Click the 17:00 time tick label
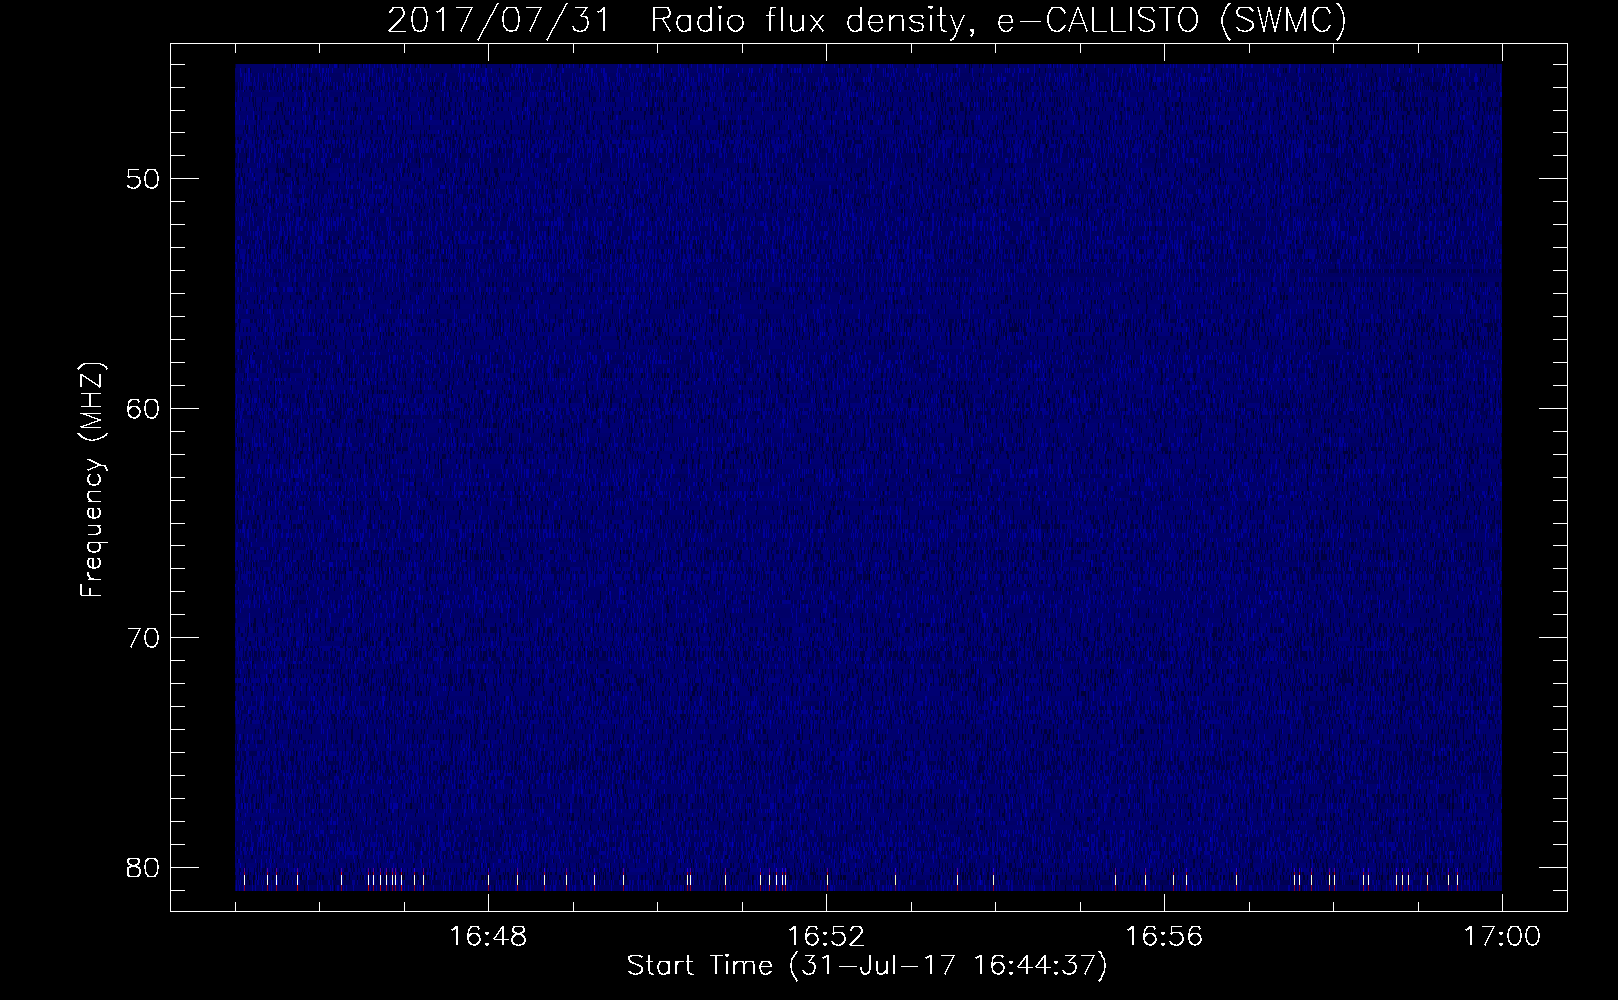 [x=1502, y=937]
